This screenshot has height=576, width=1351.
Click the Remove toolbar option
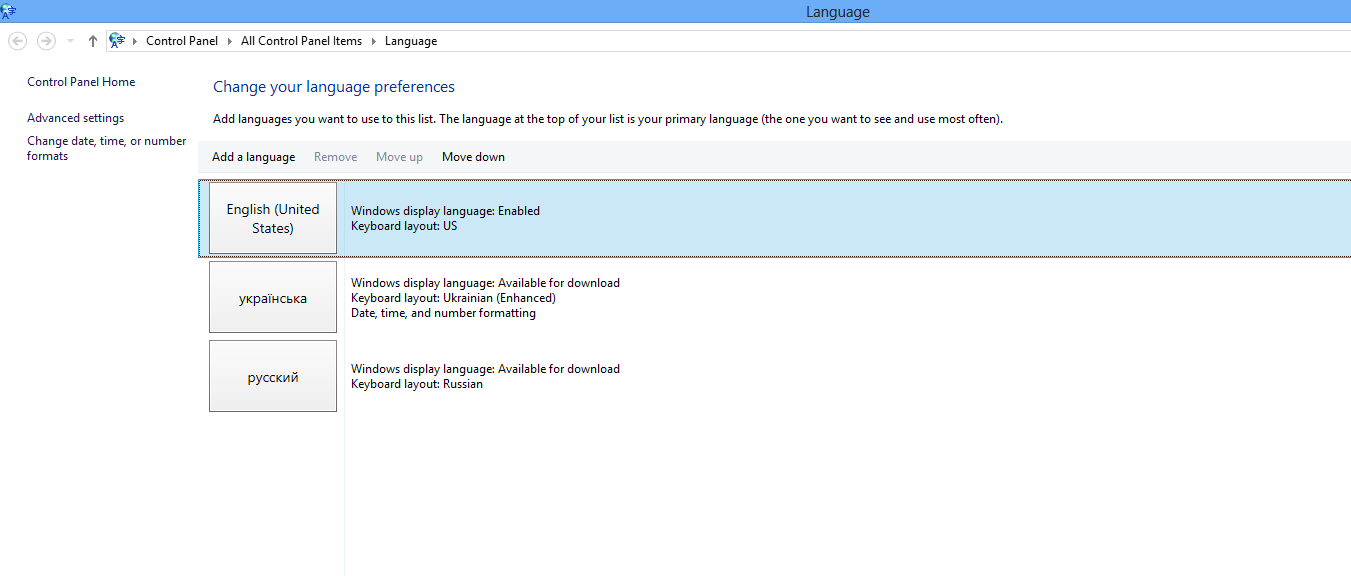[x=335, y=156]
